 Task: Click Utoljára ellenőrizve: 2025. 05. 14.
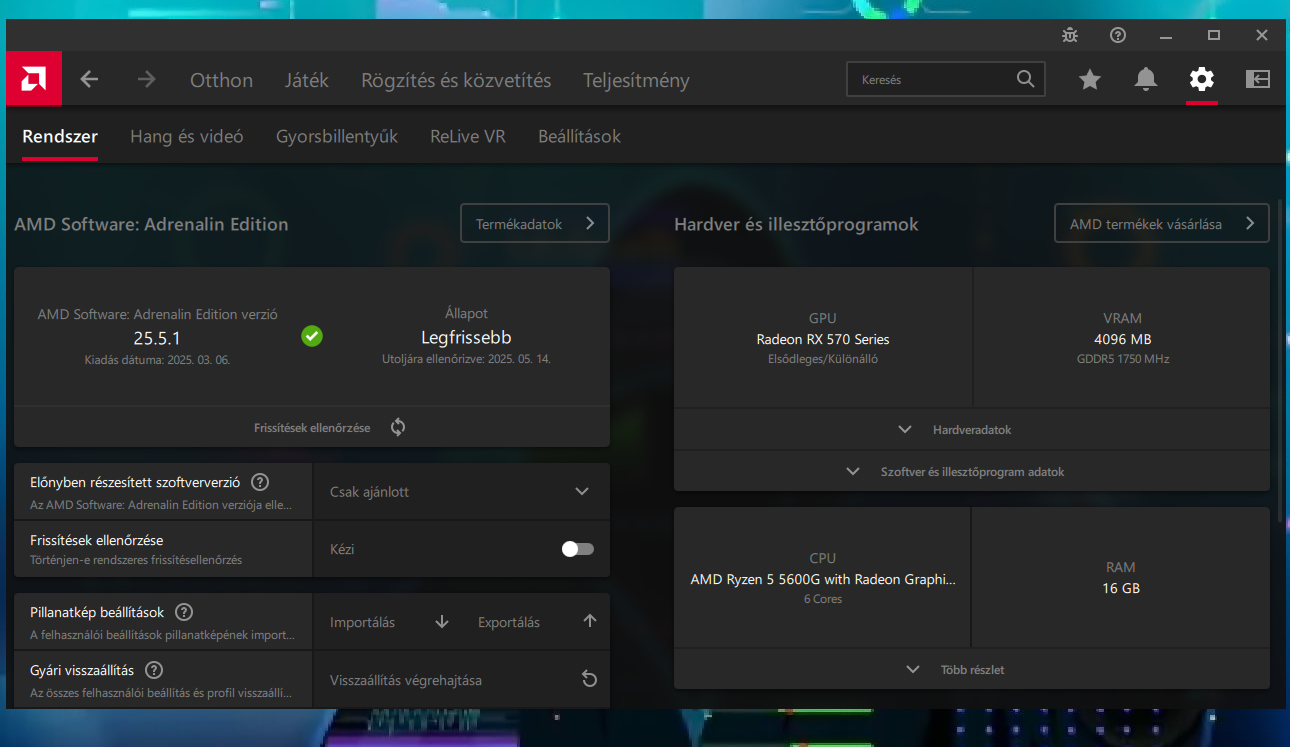(466, 359)
